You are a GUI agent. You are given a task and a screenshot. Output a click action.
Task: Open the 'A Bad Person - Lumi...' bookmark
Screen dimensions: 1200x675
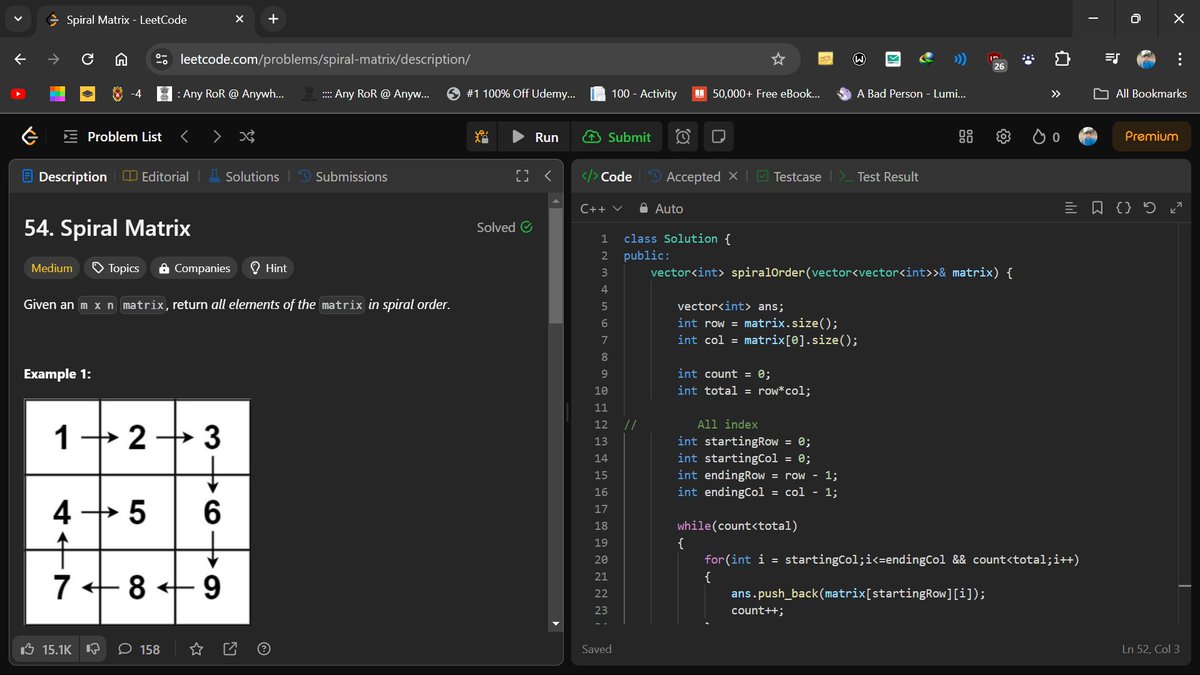pos(901,94)
